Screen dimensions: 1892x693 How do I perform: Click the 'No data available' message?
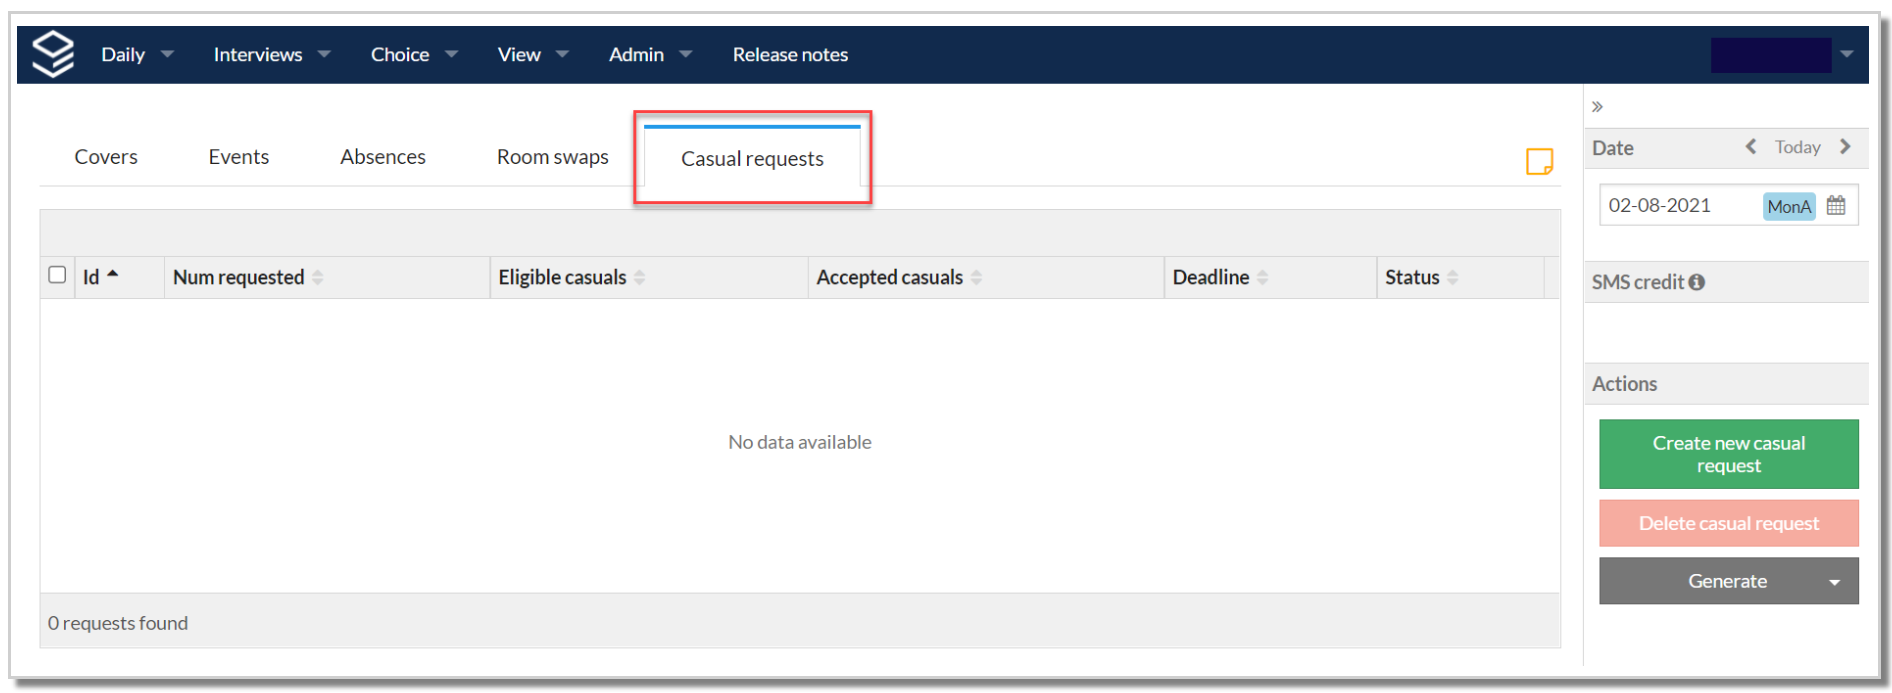point(800,442)
